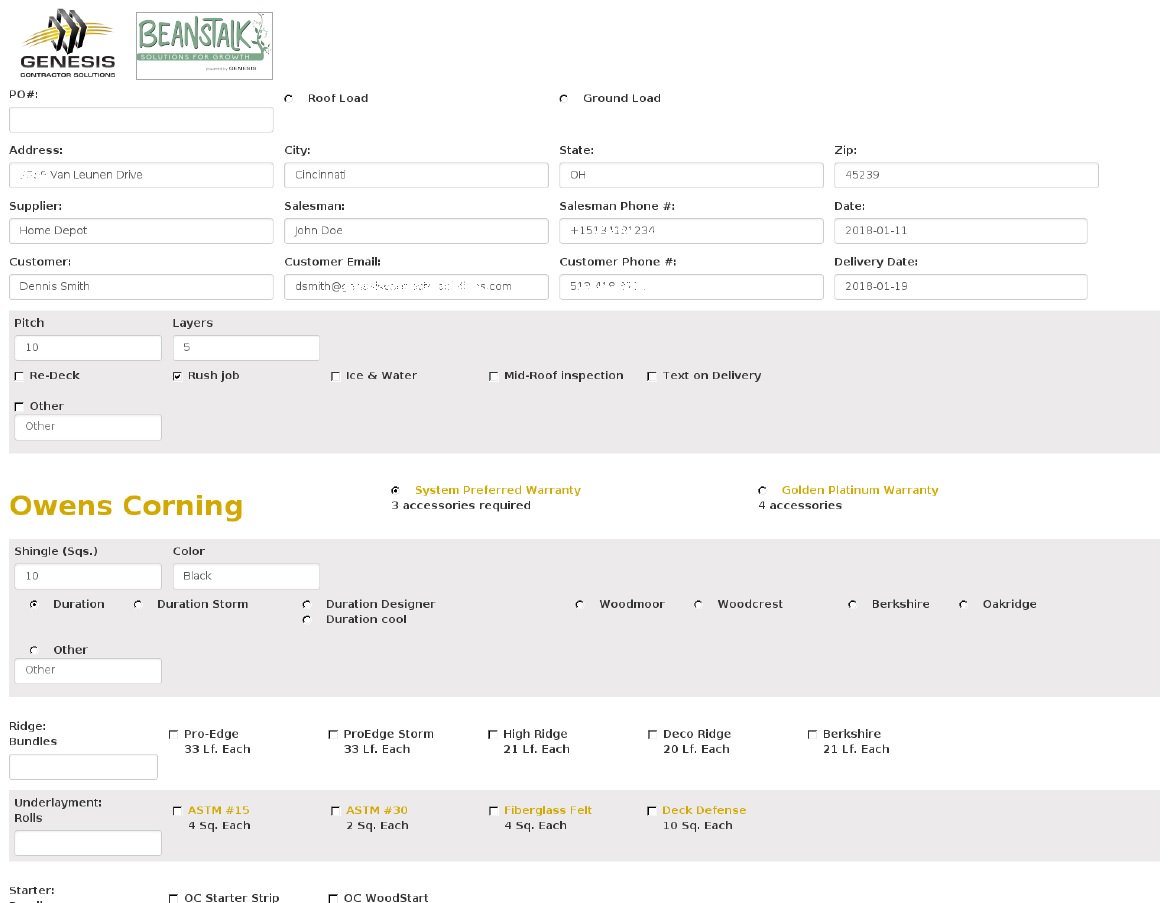This screenshot has width=1169, height=903.
Task: Enable the Re-Deck checkbox
Action: click(x=17, y=375)
